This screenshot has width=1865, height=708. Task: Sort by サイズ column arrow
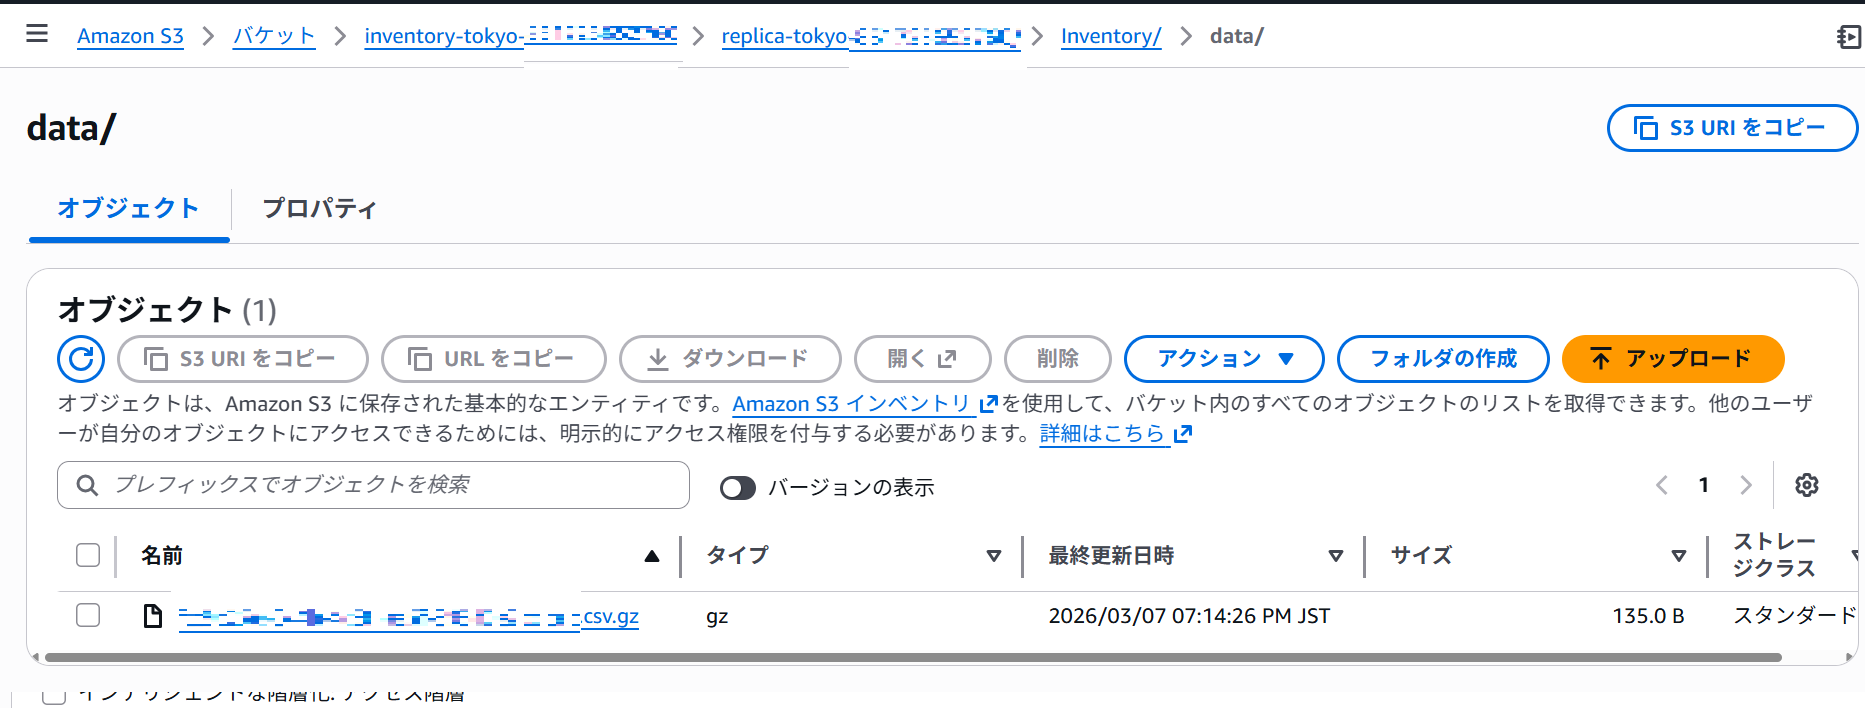(1678, 556)
